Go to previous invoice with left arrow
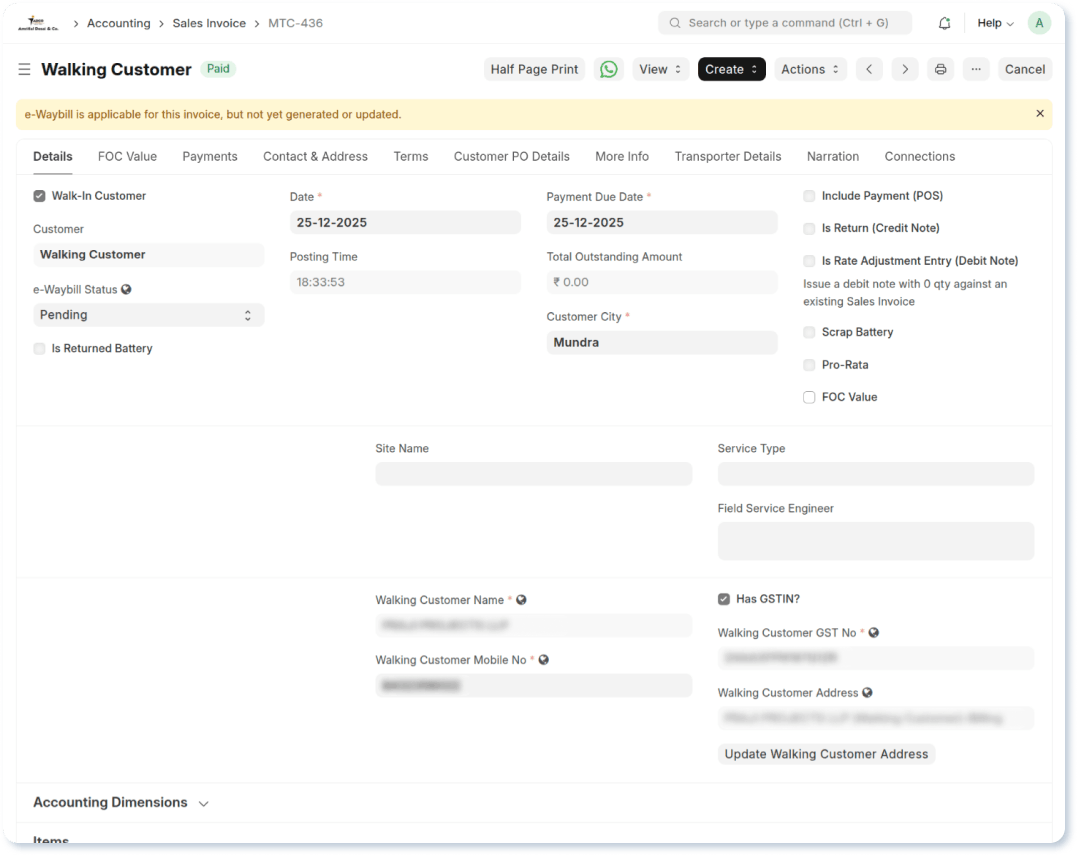 click(x=869, y=69)
